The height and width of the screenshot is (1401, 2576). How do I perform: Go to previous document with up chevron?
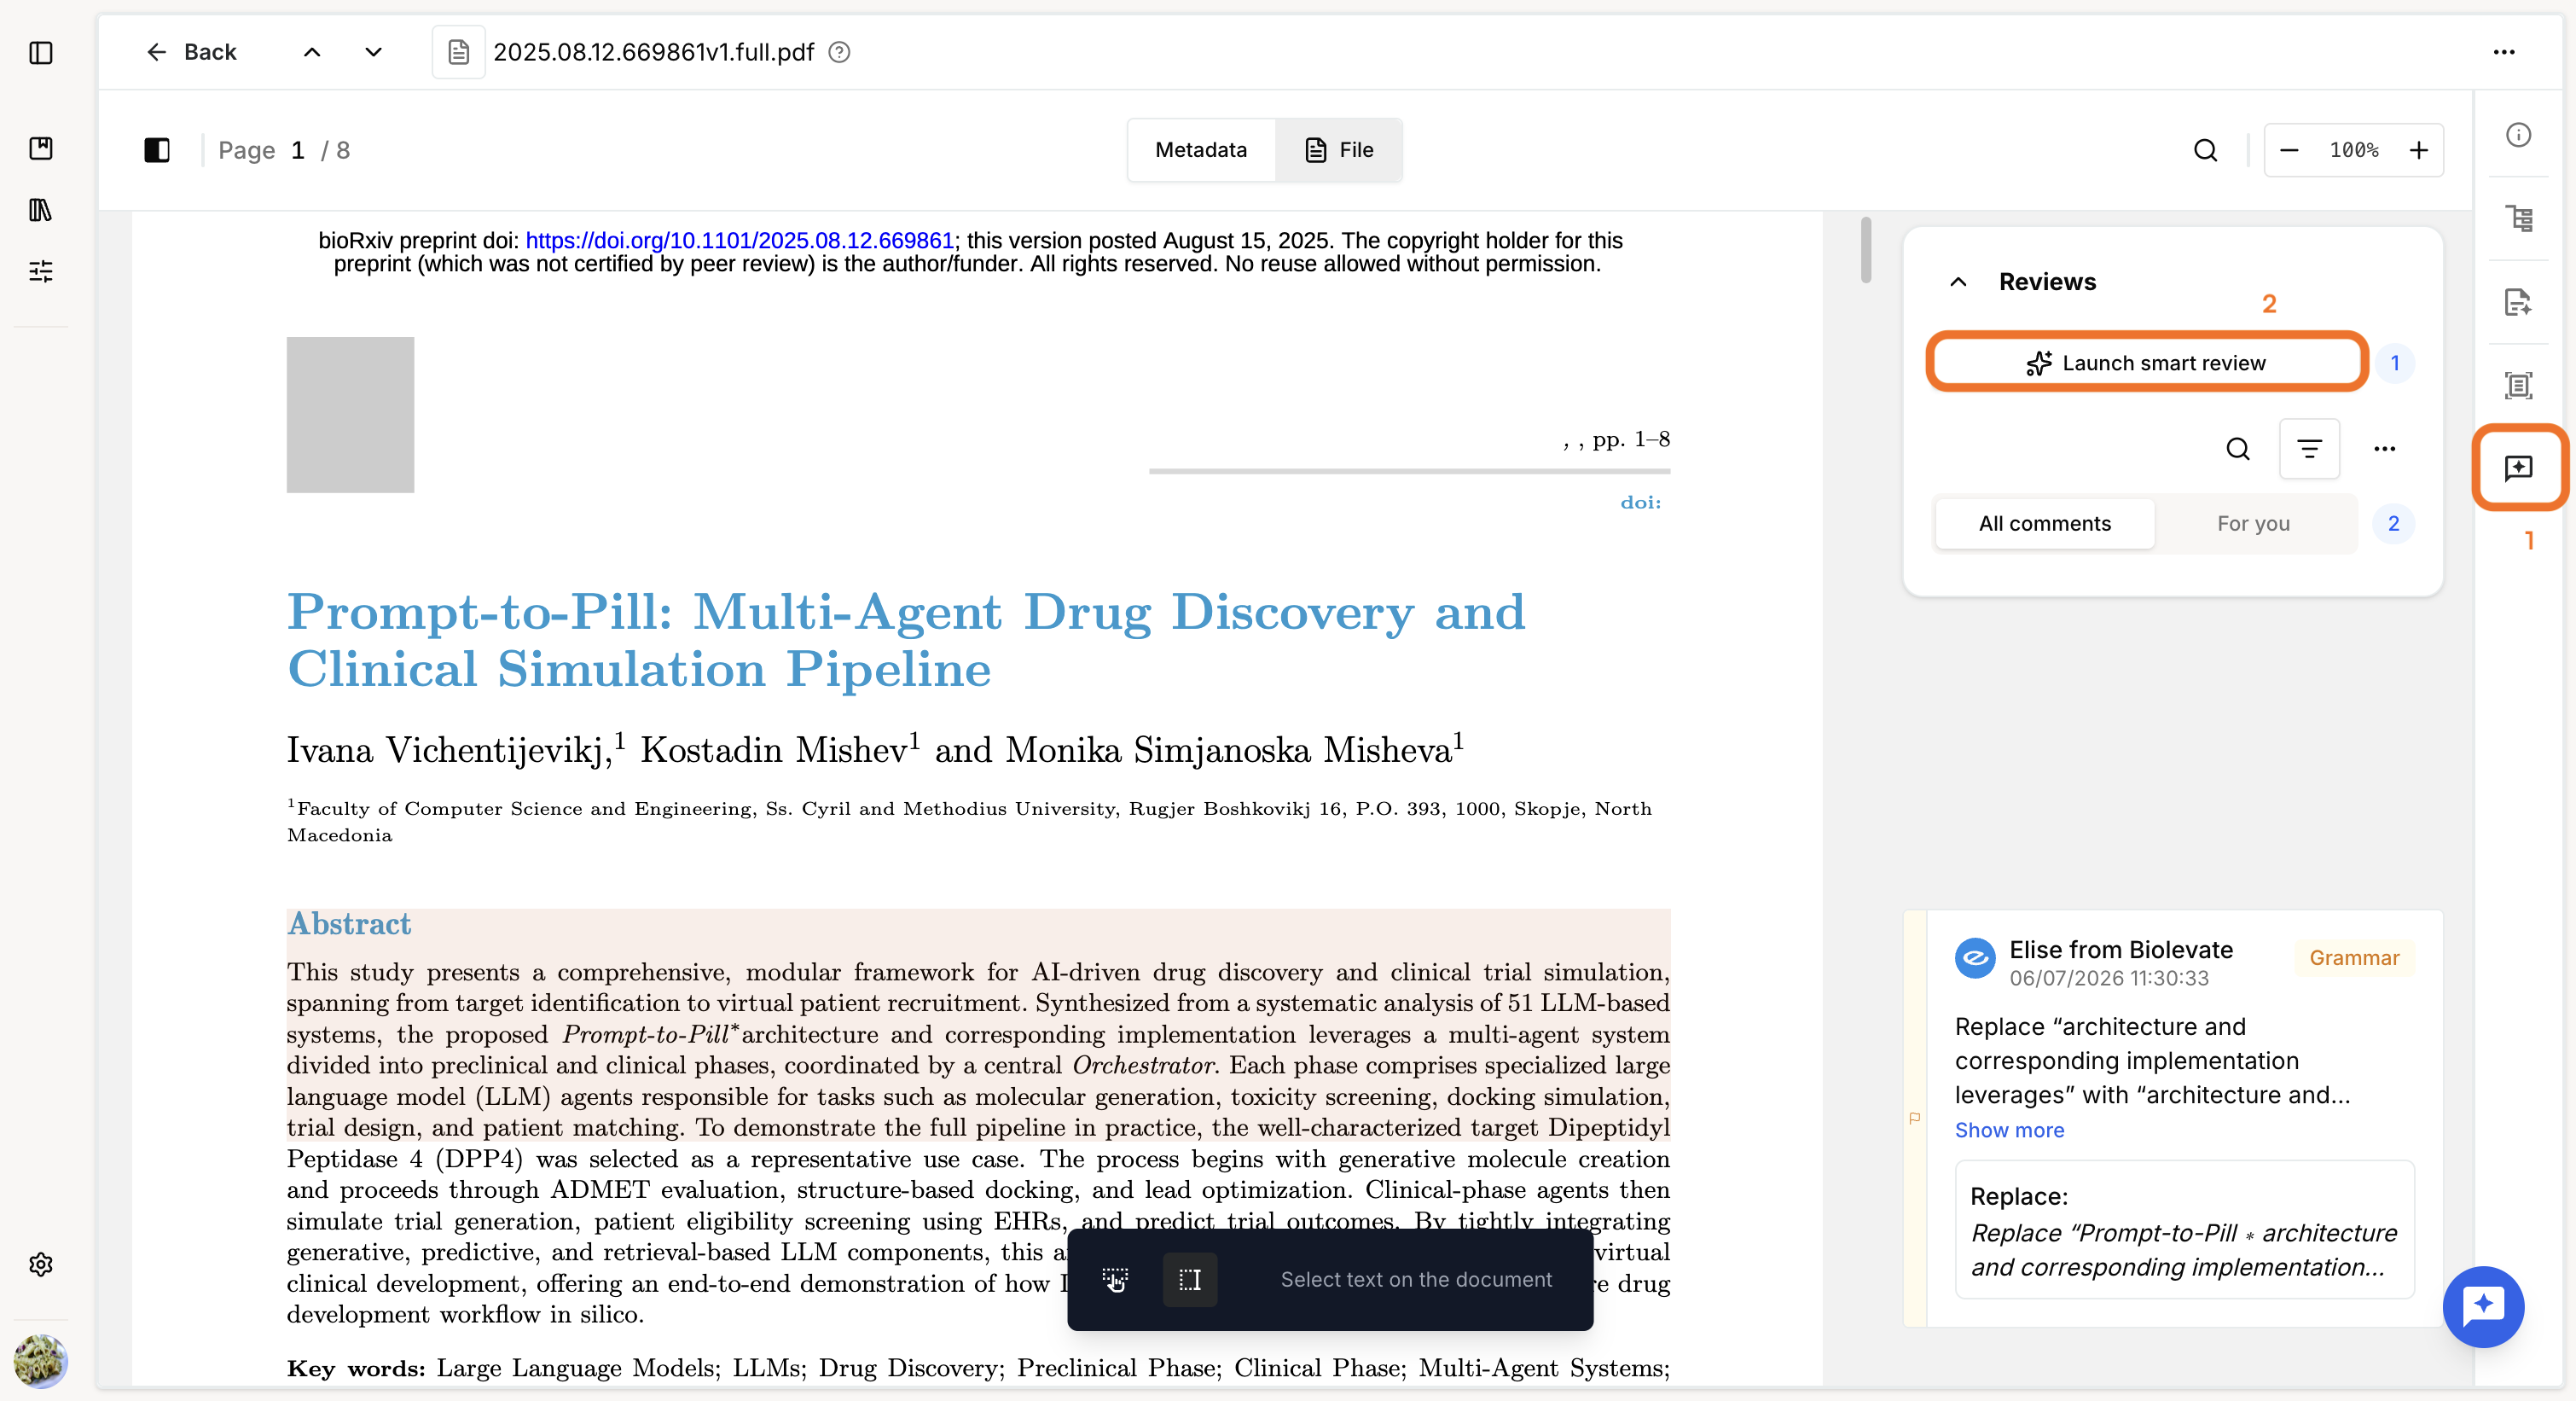pyautogui.click(x=312, y=52)
